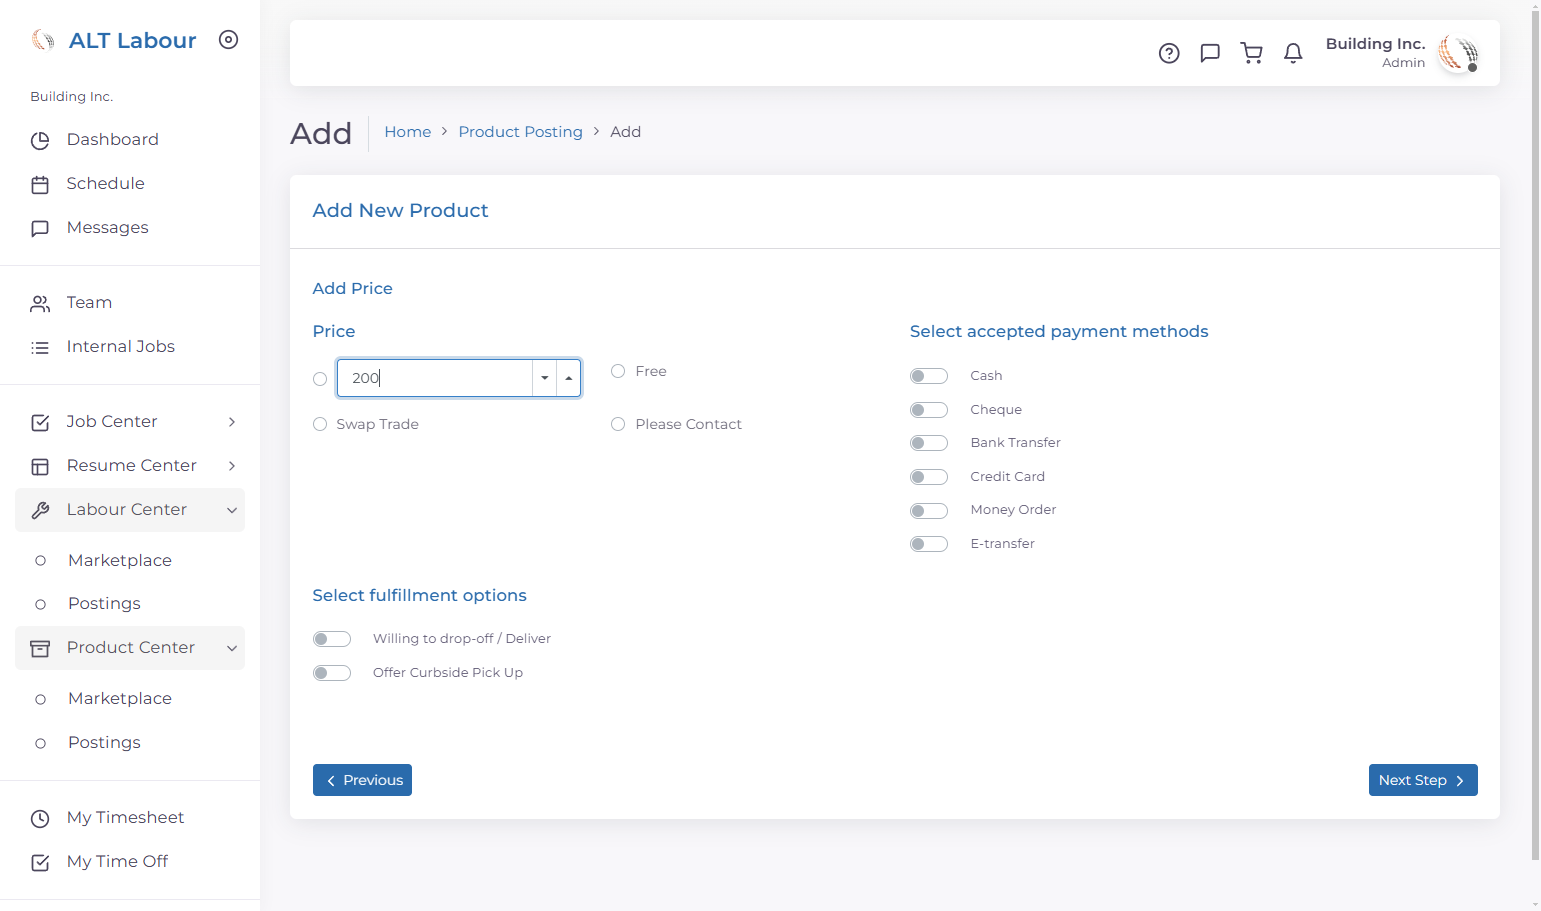Increase price with the up arrow
The width and height of the screenshot is (1541, 911).
tap(569, 378)
